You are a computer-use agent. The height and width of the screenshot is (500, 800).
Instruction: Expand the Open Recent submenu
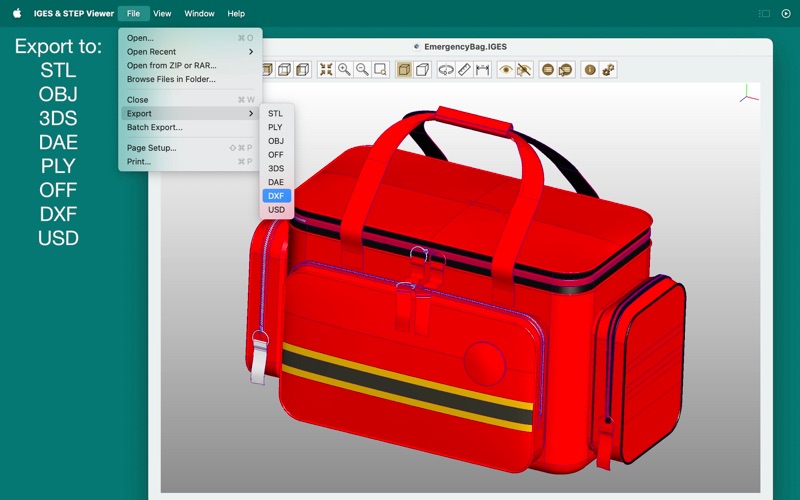point(190,52)
